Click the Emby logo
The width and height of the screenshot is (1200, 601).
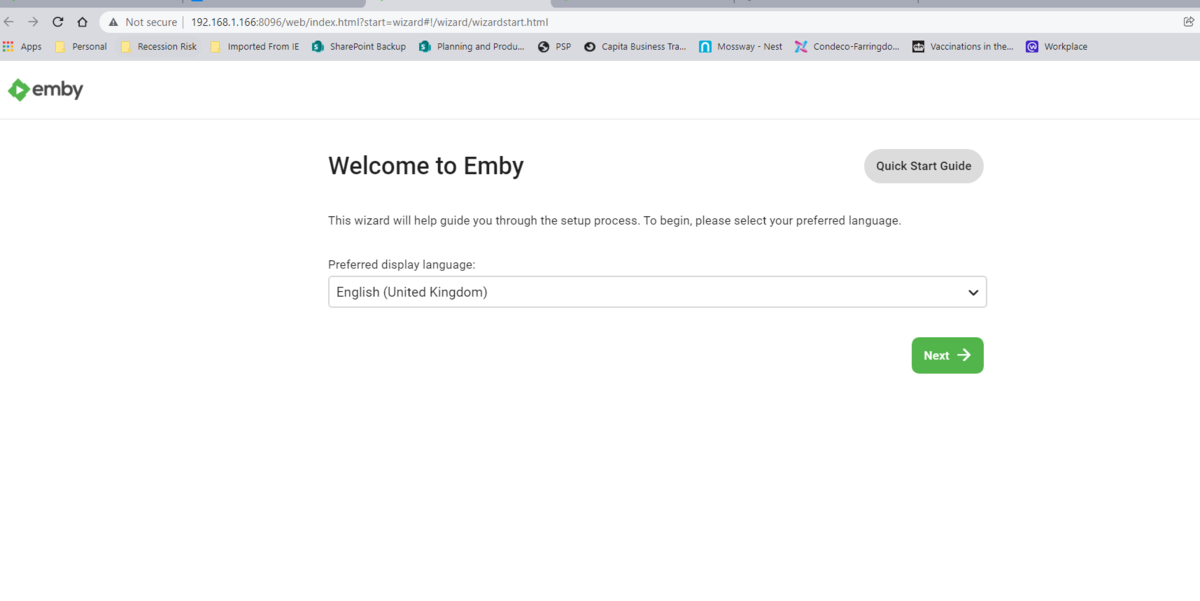tap(45, 90)
